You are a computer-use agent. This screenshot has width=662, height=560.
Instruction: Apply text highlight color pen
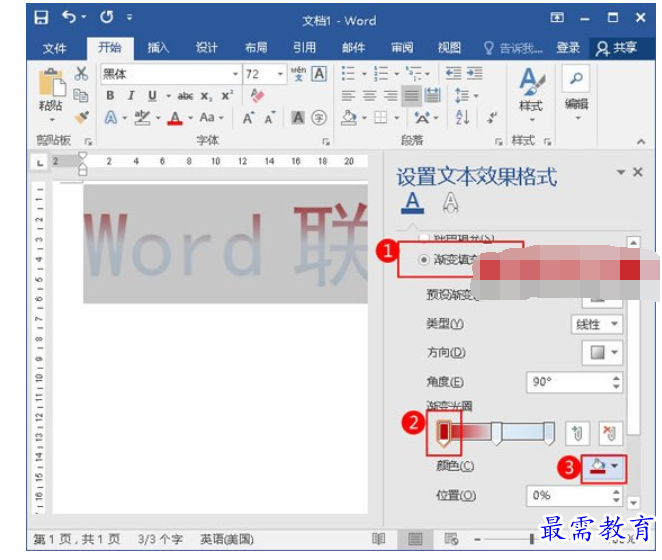coord(142,117)
